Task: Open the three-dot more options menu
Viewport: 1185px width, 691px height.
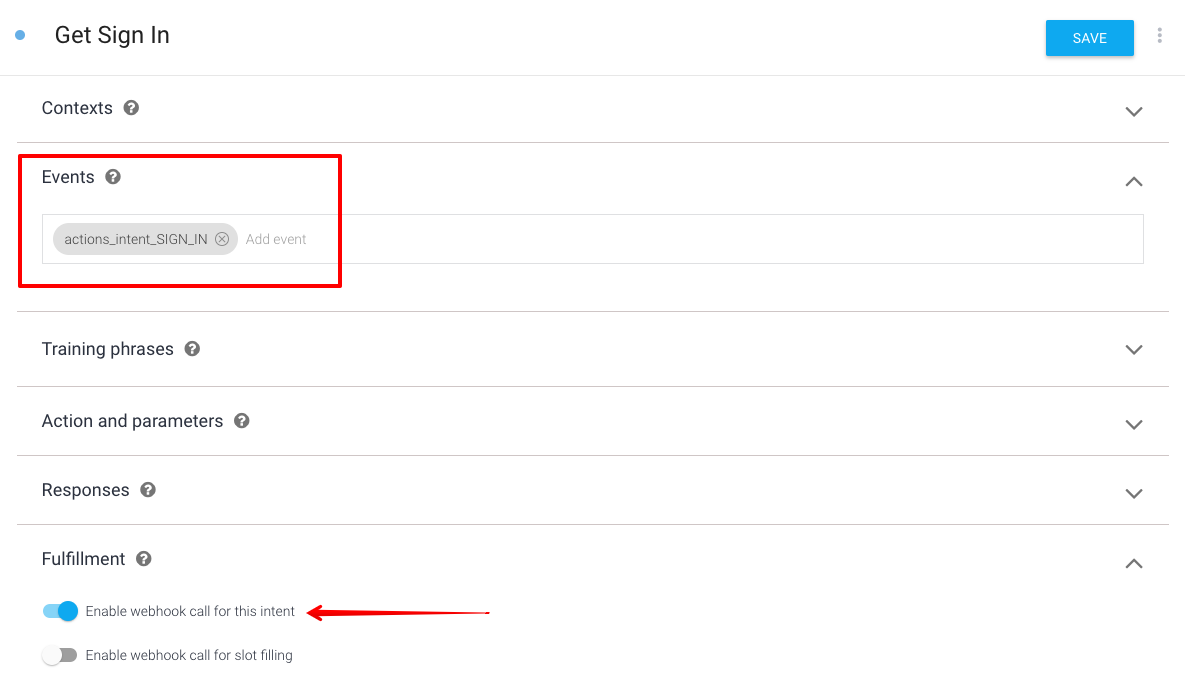Action: [x=1159, y=36]
